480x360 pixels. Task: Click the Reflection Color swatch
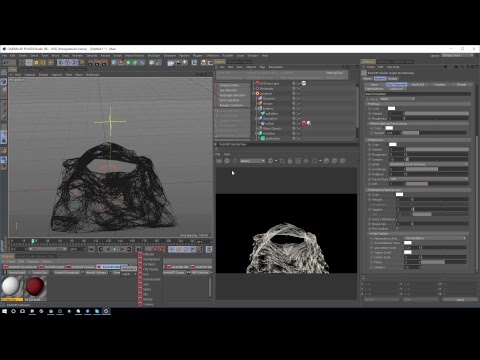393,144
